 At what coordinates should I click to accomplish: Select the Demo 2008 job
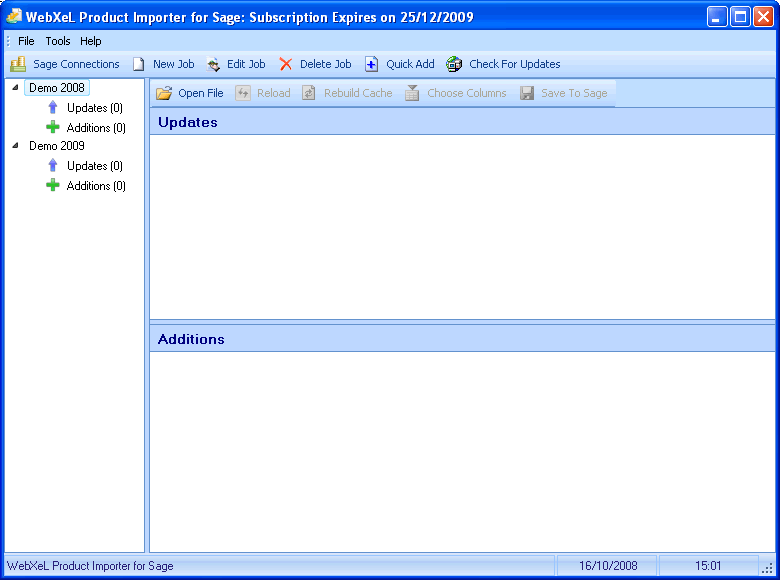point(57,88)
